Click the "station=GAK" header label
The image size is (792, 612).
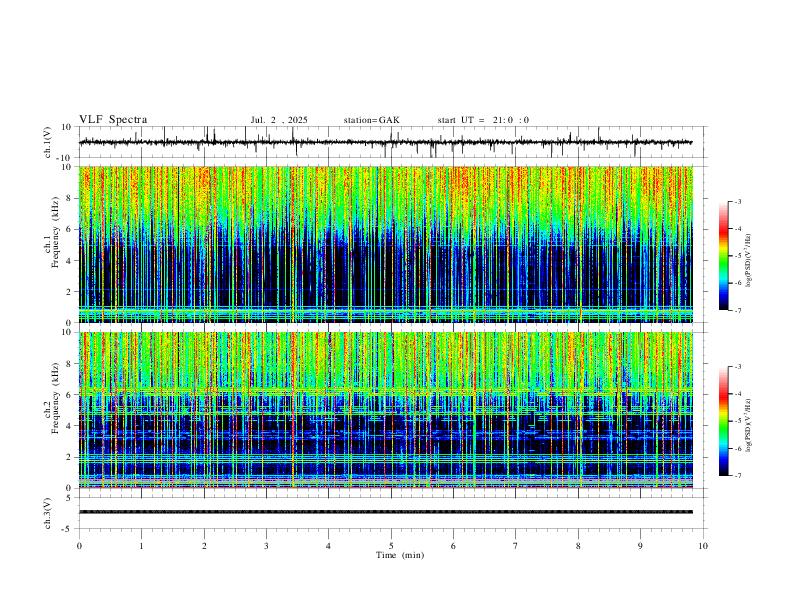pyautogui.click(x=371, y=120)
